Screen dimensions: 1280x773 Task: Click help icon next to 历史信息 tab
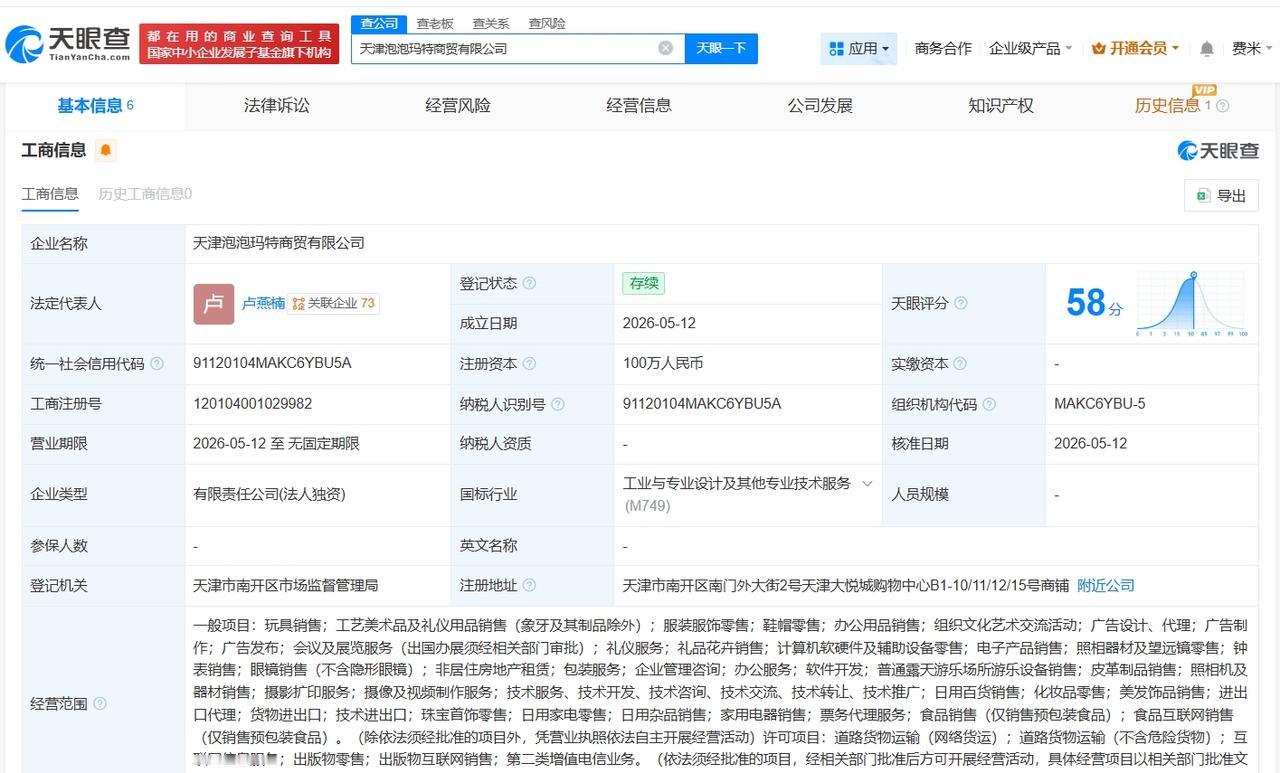tap(1222, 106)
